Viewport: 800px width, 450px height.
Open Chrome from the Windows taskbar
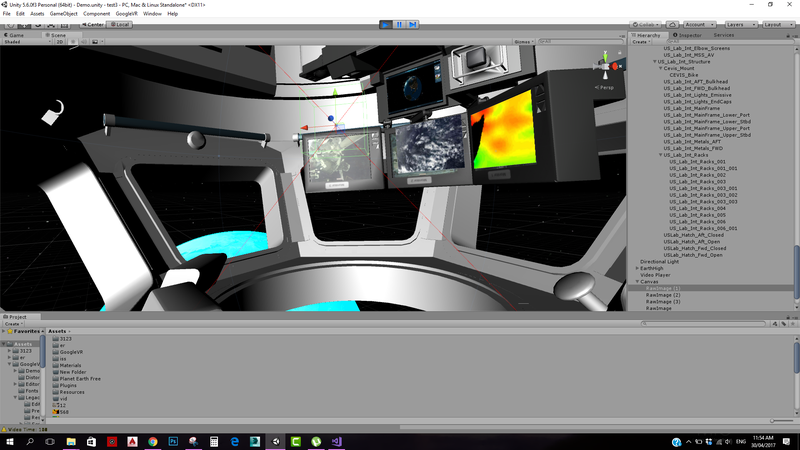point(152,441)
